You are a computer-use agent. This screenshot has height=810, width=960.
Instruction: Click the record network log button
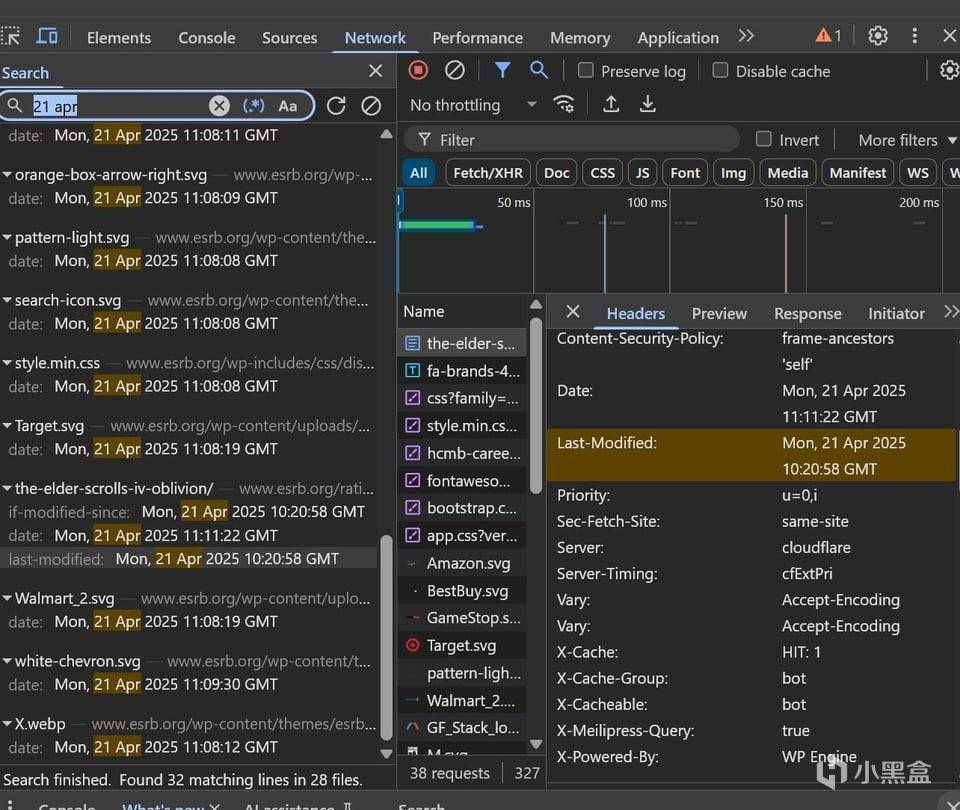tap(418, 70)
